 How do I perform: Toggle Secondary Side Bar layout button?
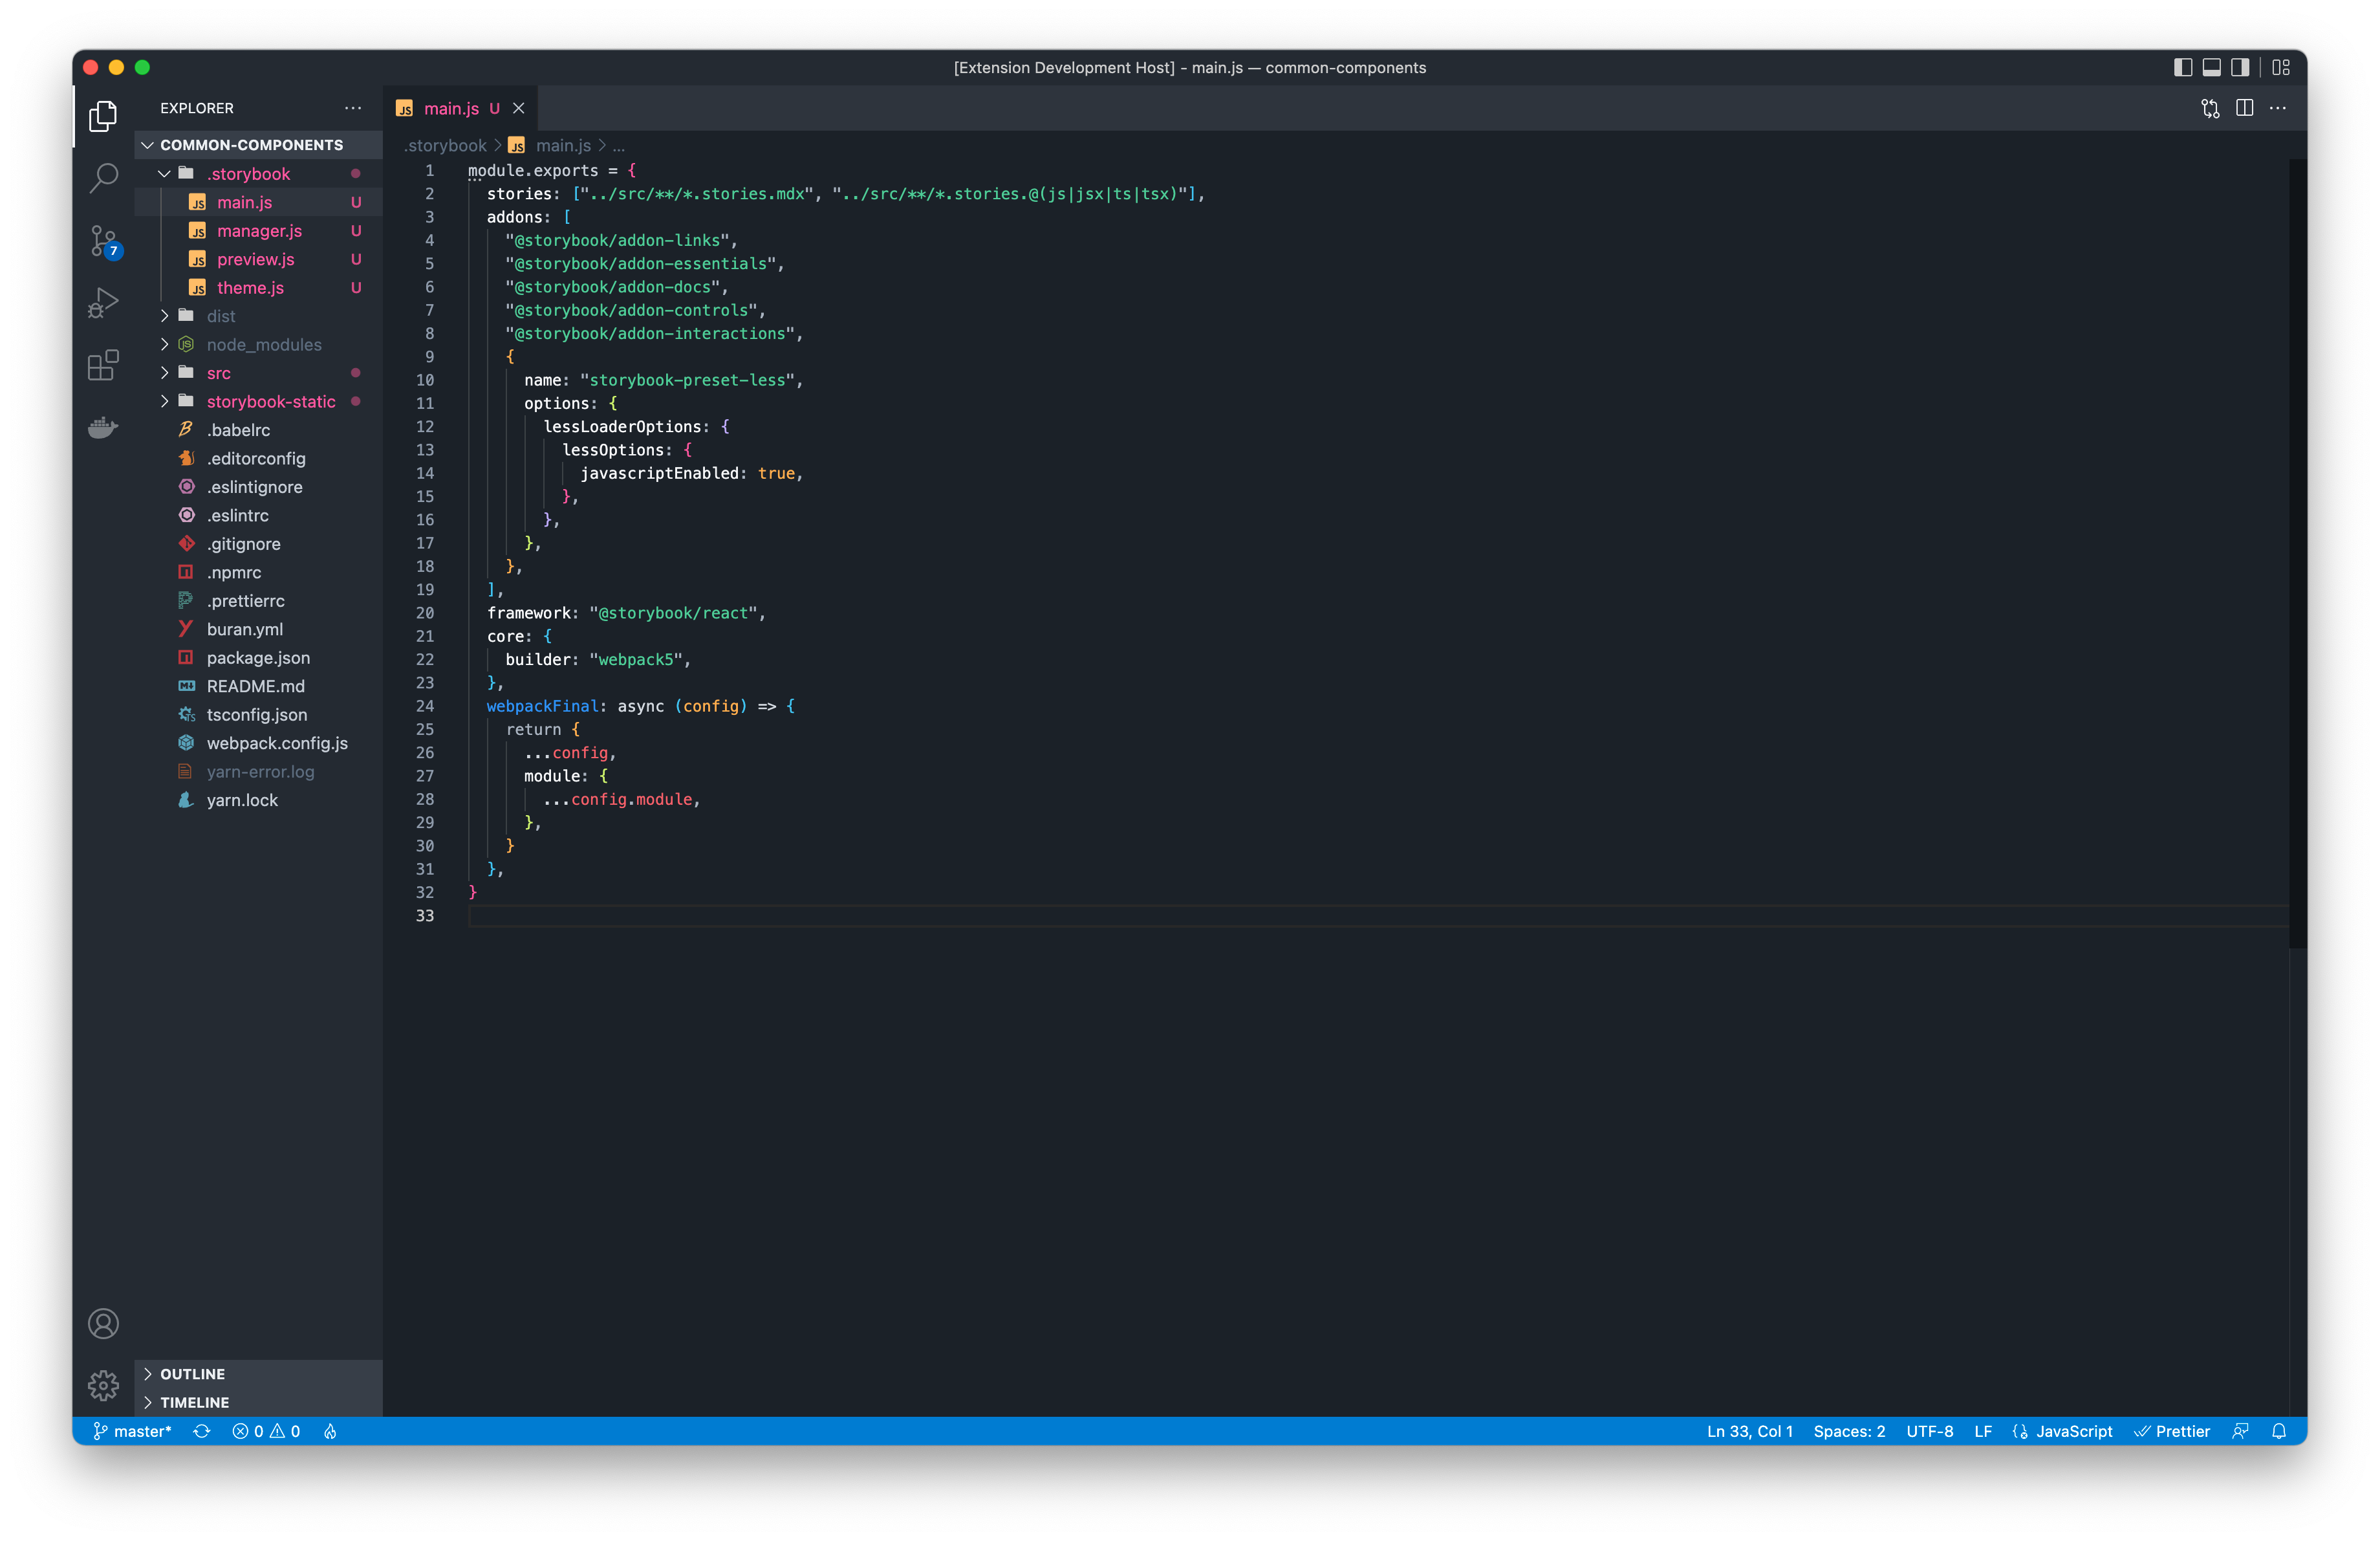click(2240, 67)
